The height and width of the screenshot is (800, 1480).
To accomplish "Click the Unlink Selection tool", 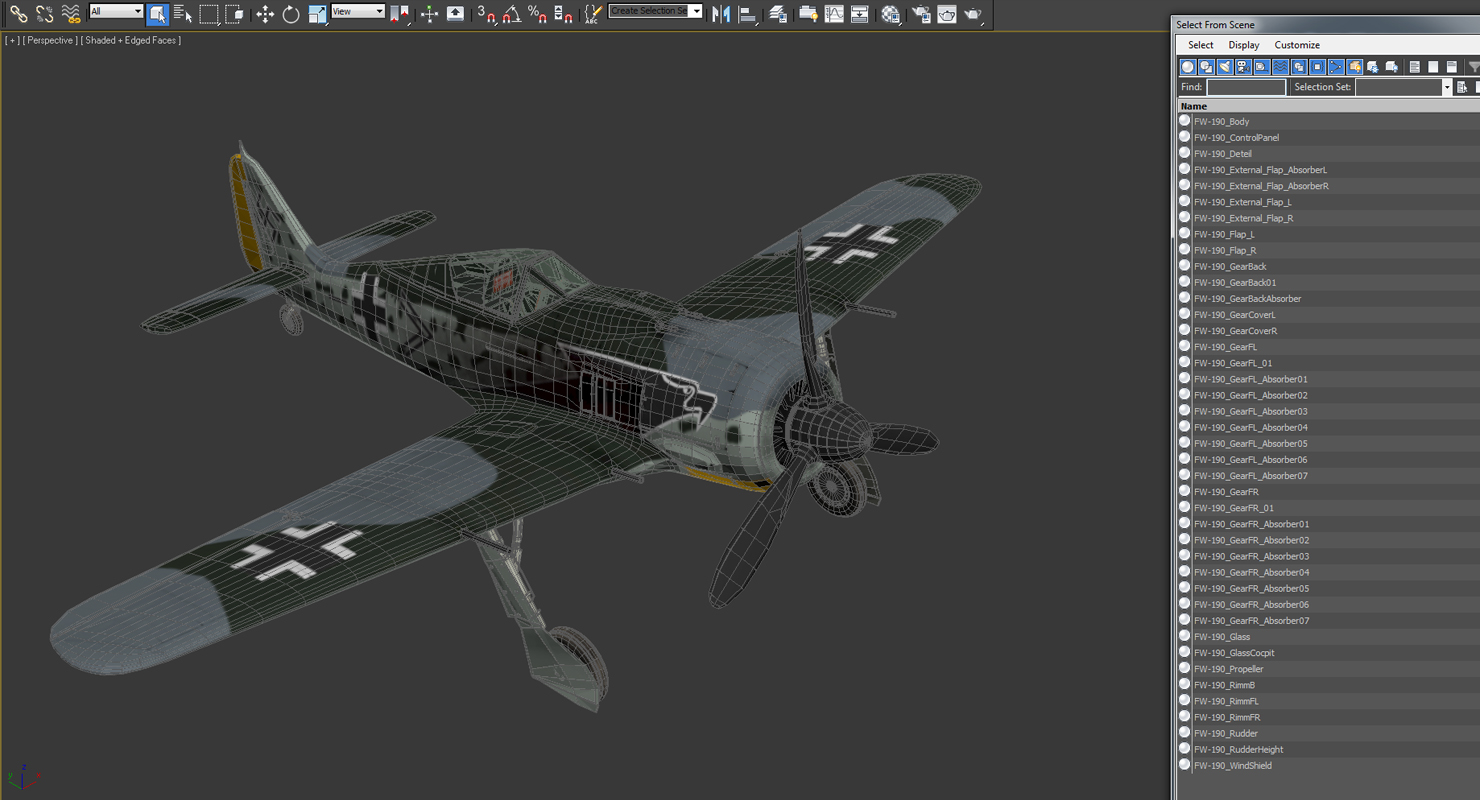I will (x=44, y=14).
